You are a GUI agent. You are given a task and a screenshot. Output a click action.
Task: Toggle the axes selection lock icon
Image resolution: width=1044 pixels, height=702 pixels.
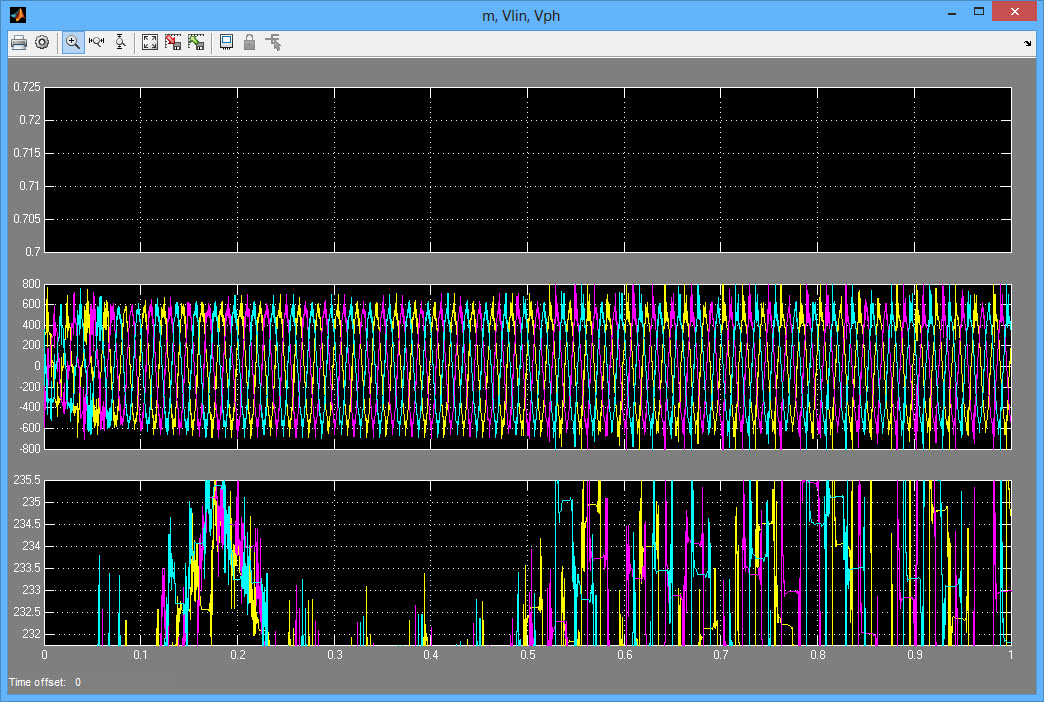pyautogui.click(x=249, y=42)
